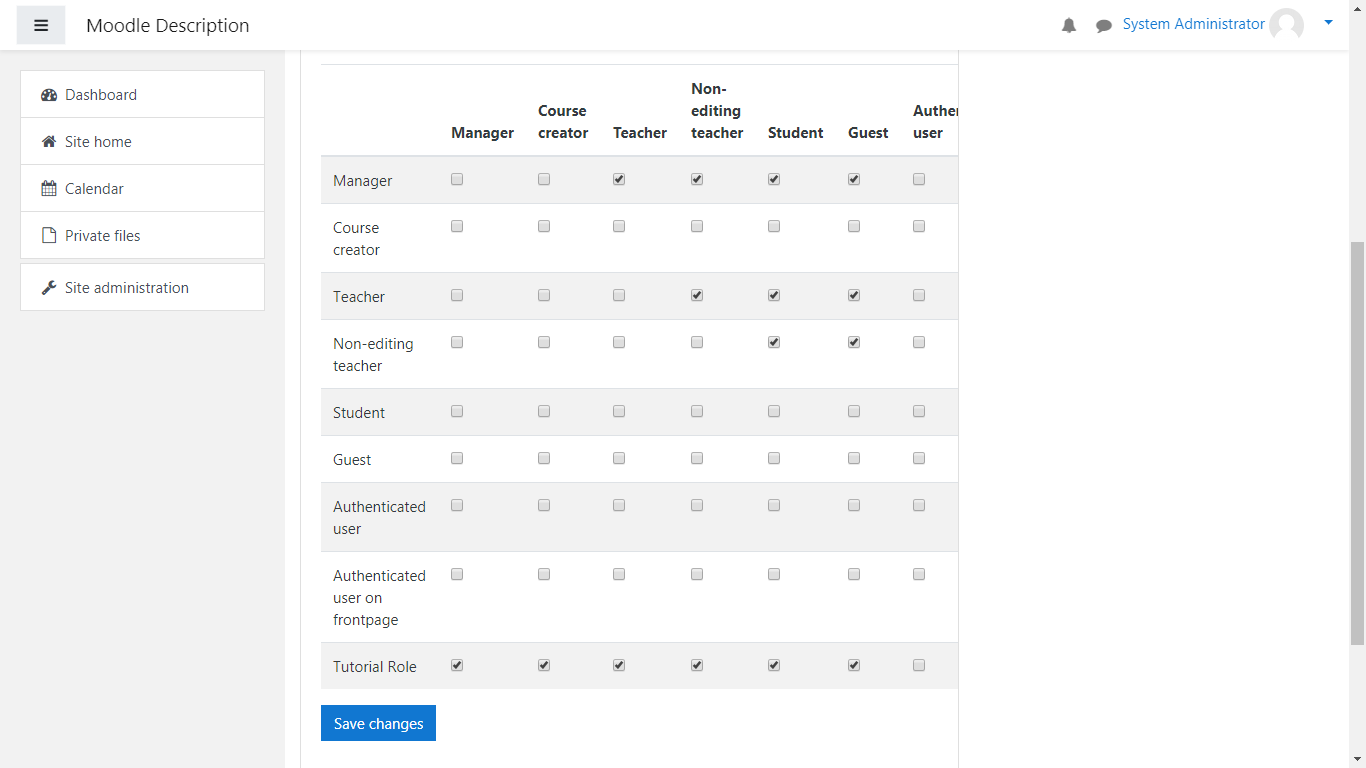This screenshot has height=768, width=1366.
Task: Click the Save changes button
Action: [378, 723]
